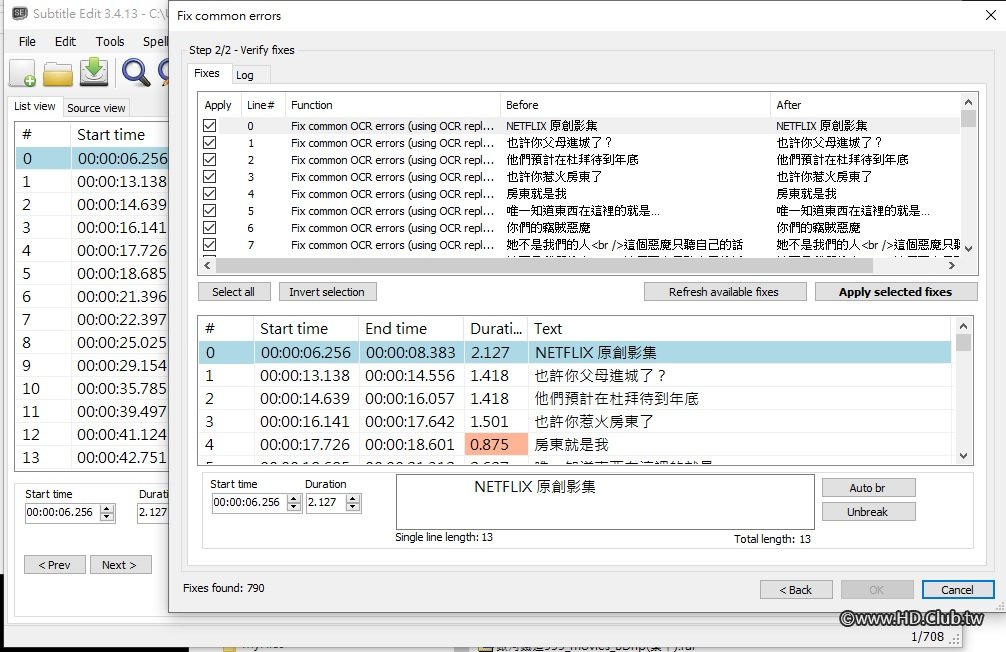Open the File menu

point(28,42)
